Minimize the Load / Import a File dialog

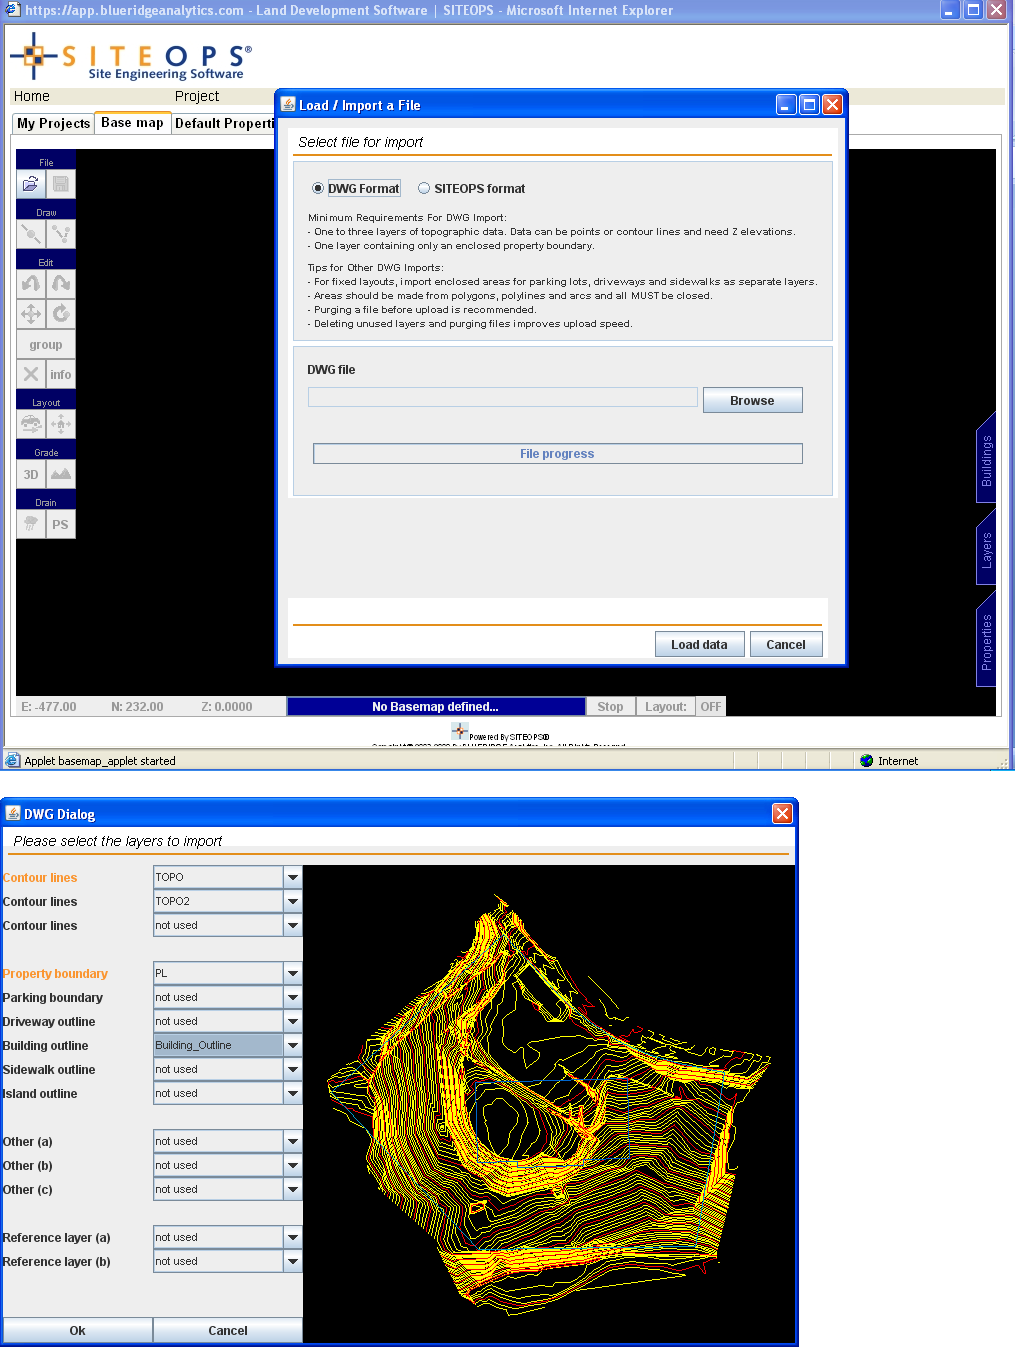[786, 104]
